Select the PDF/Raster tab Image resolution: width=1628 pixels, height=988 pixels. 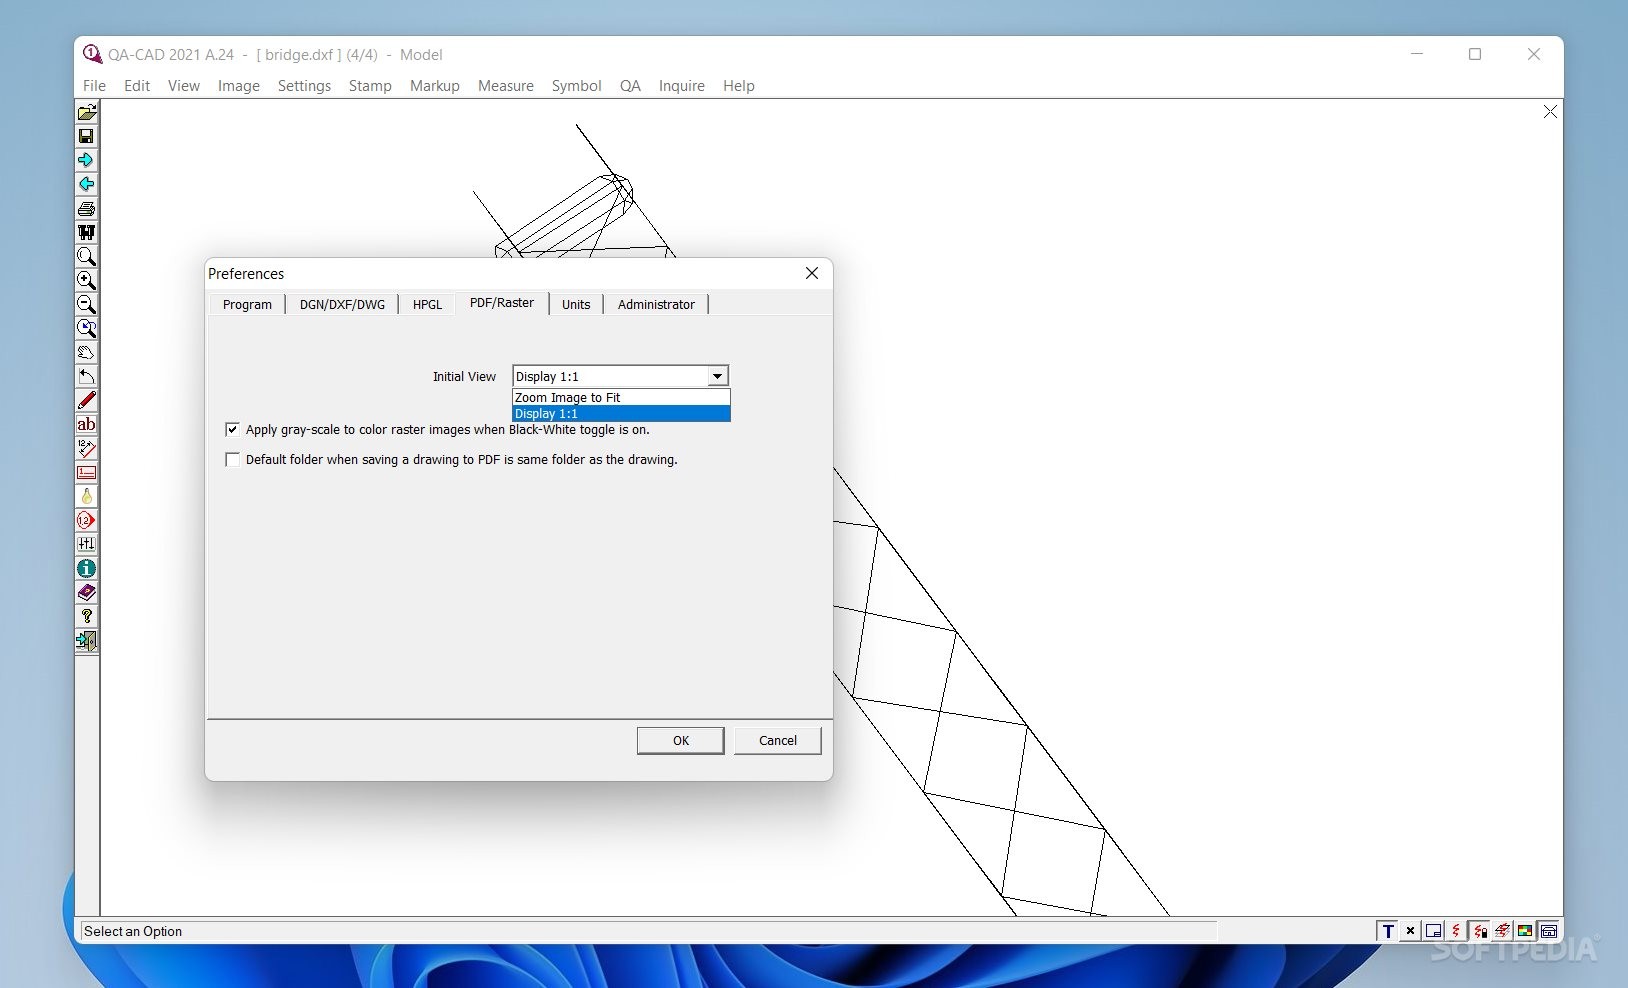502,303
